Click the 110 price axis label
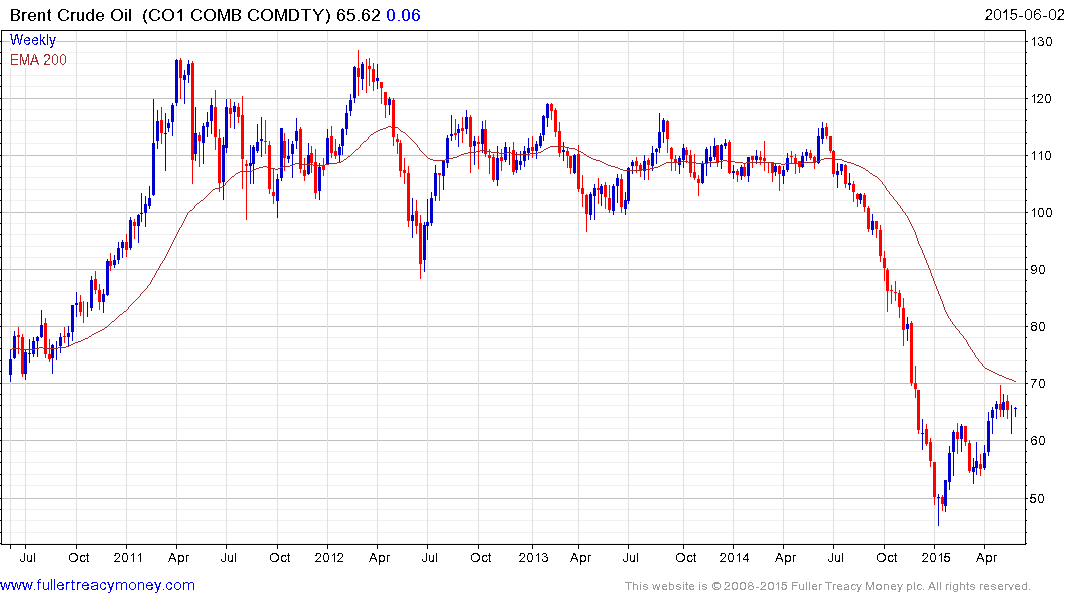 coord(1041,156)
